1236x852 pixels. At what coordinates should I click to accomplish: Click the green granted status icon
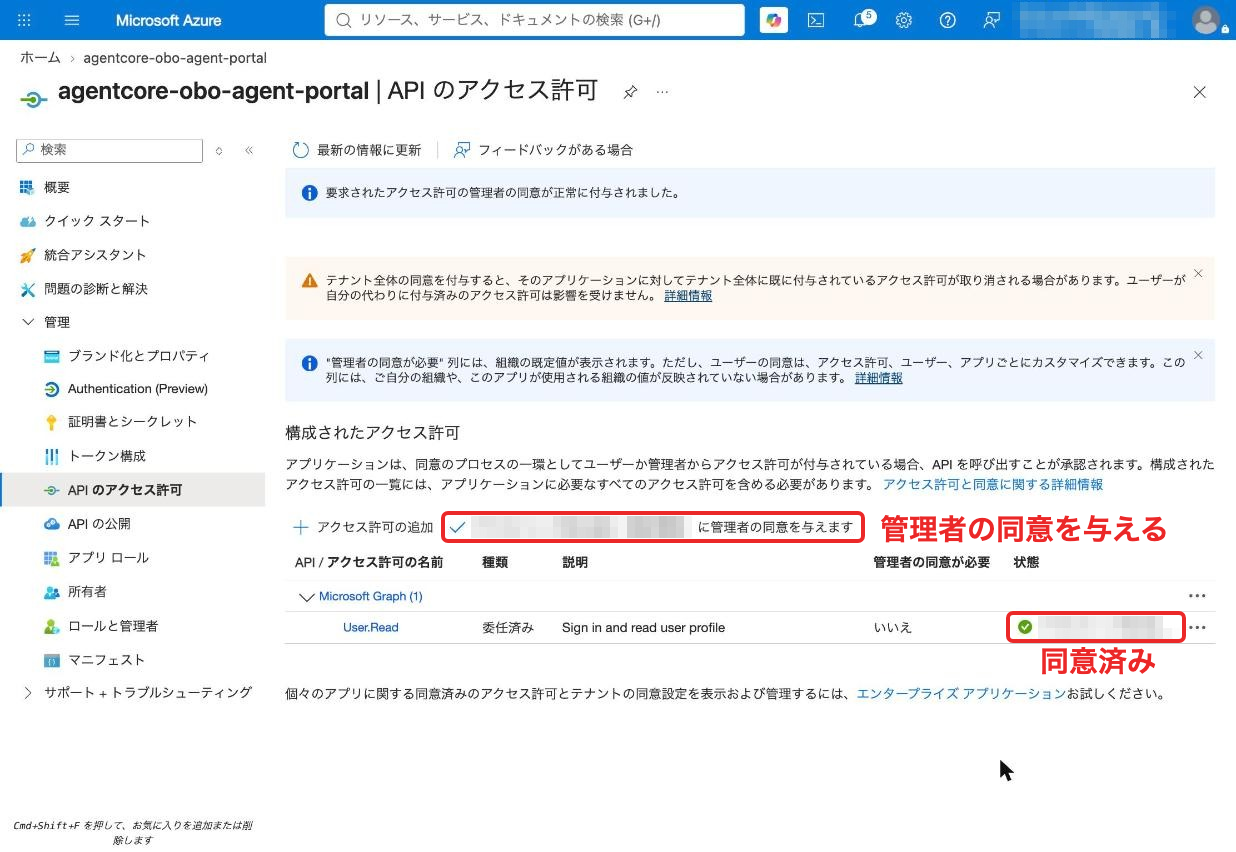point(1025,627)
